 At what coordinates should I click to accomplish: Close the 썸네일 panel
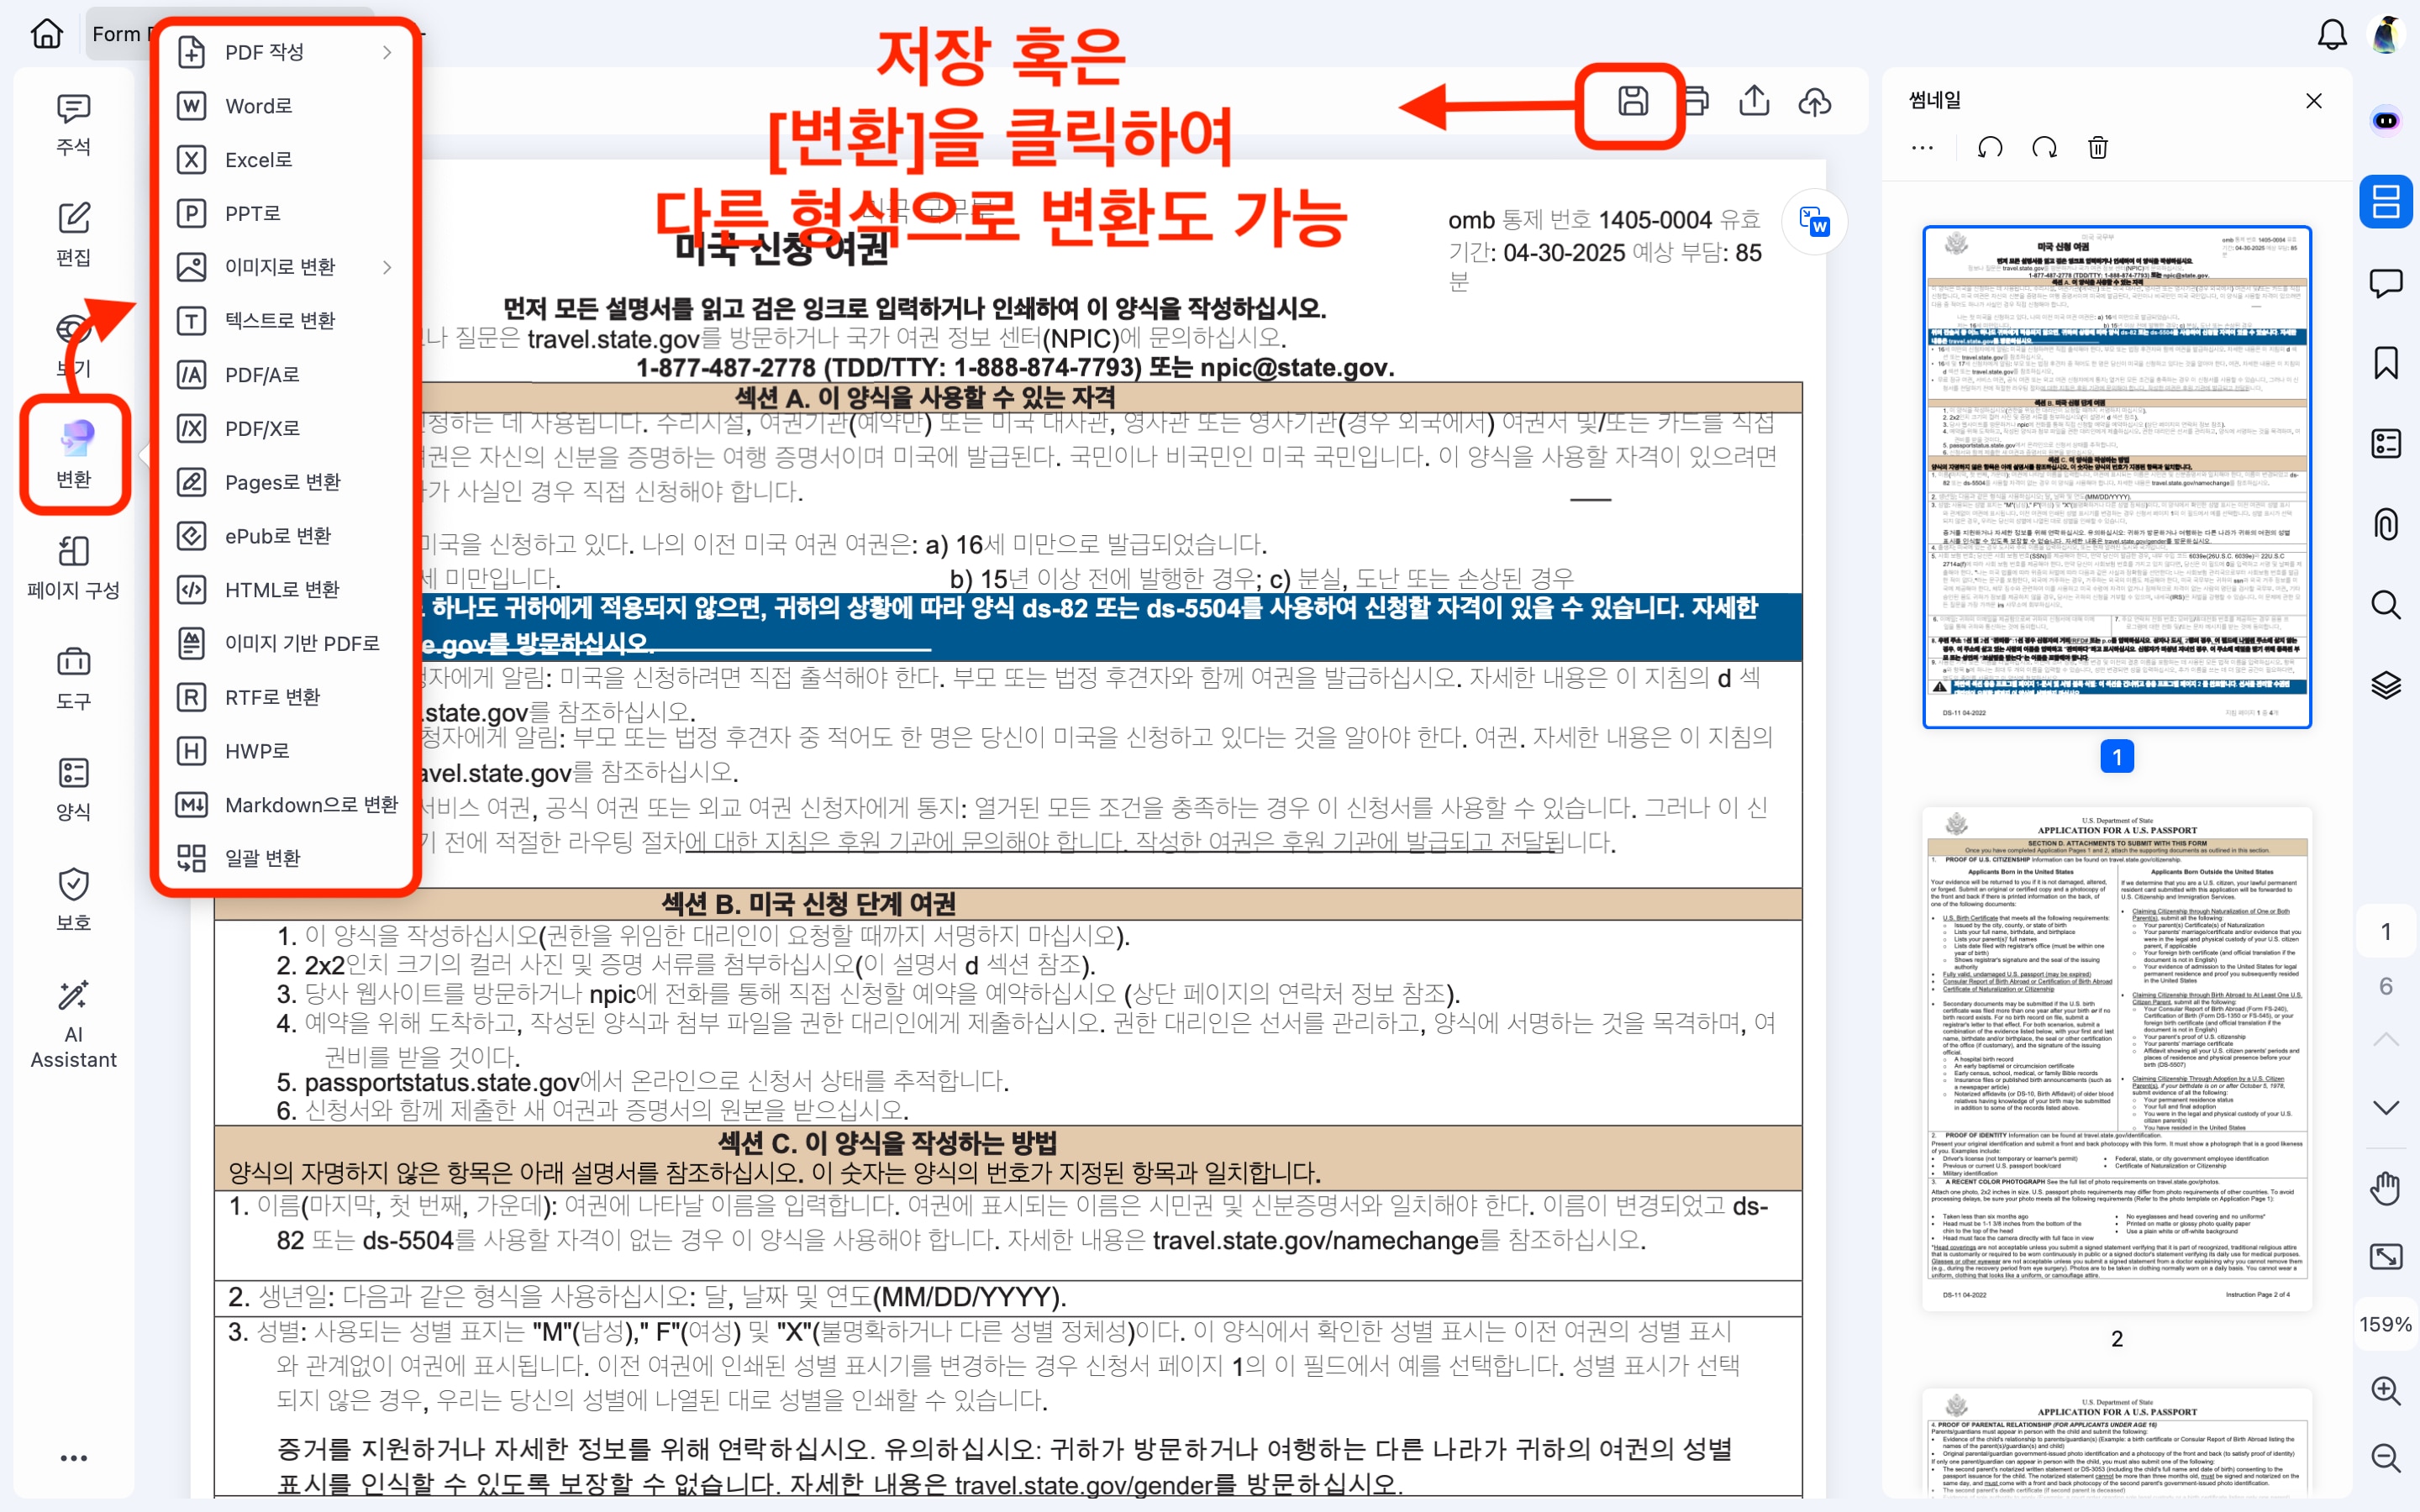(x=2314, y=101)
